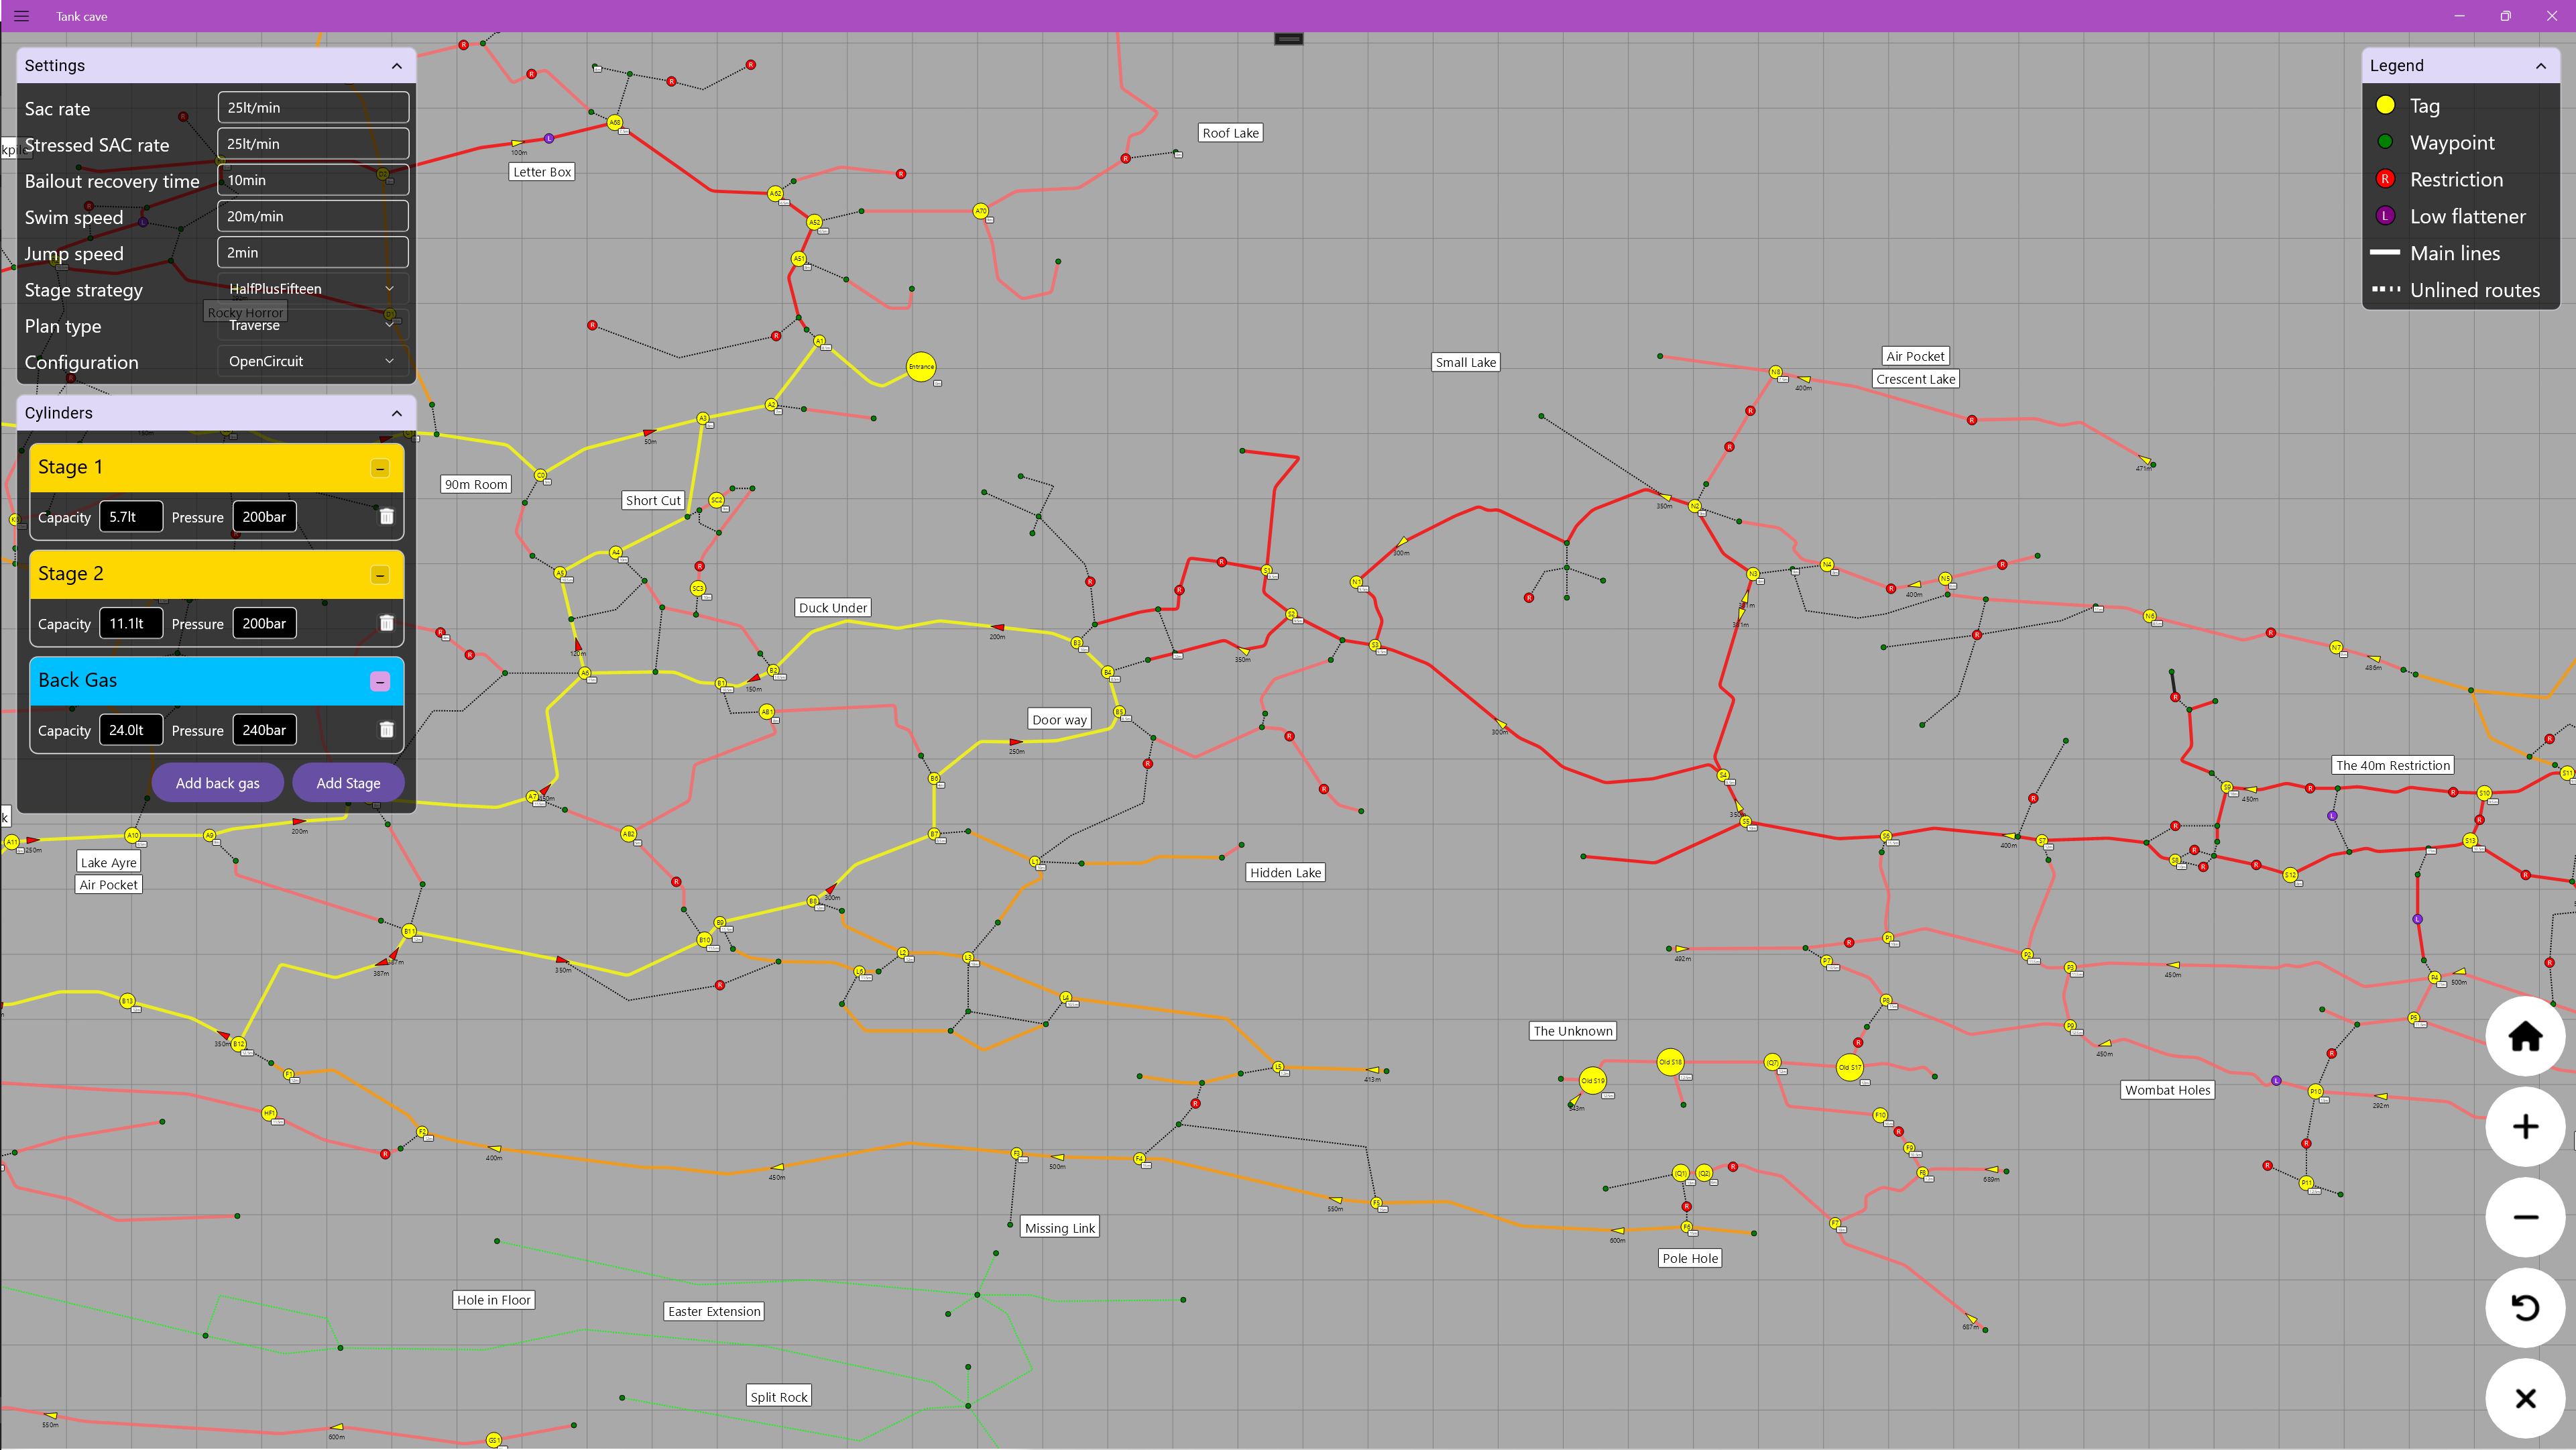2576x1450 pixels.
Task: Click the home view button
Action: point(2525,1036)
